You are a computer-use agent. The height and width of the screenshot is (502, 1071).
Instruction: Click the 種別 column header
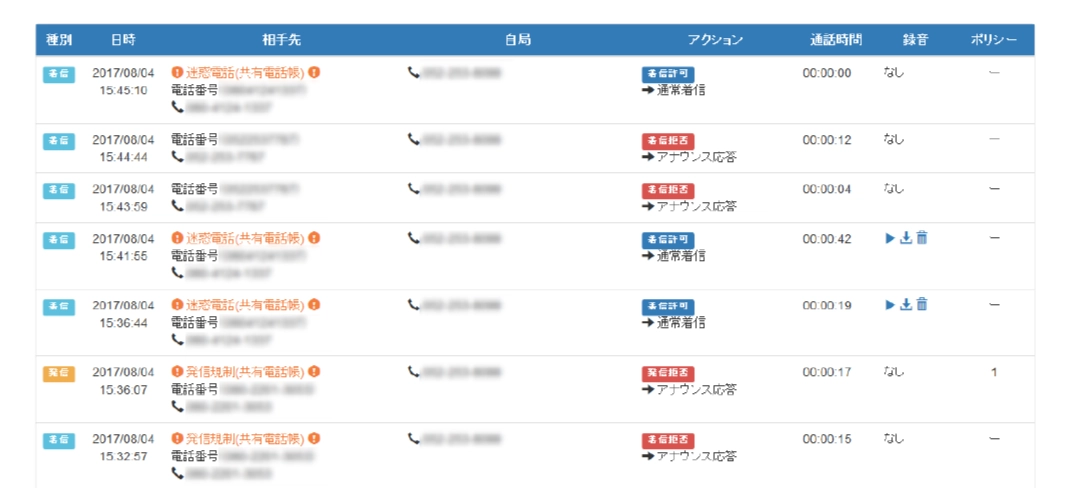click(x=59, y=40)
